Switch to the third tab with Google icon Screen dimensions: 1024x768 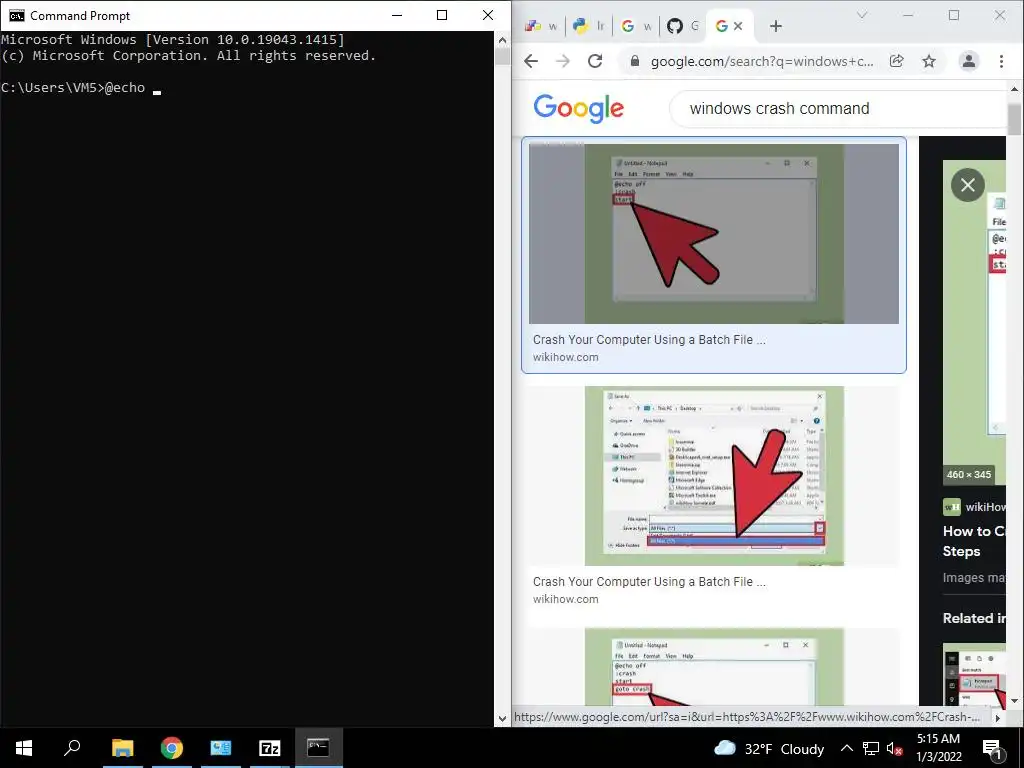[x=635, y=26]
